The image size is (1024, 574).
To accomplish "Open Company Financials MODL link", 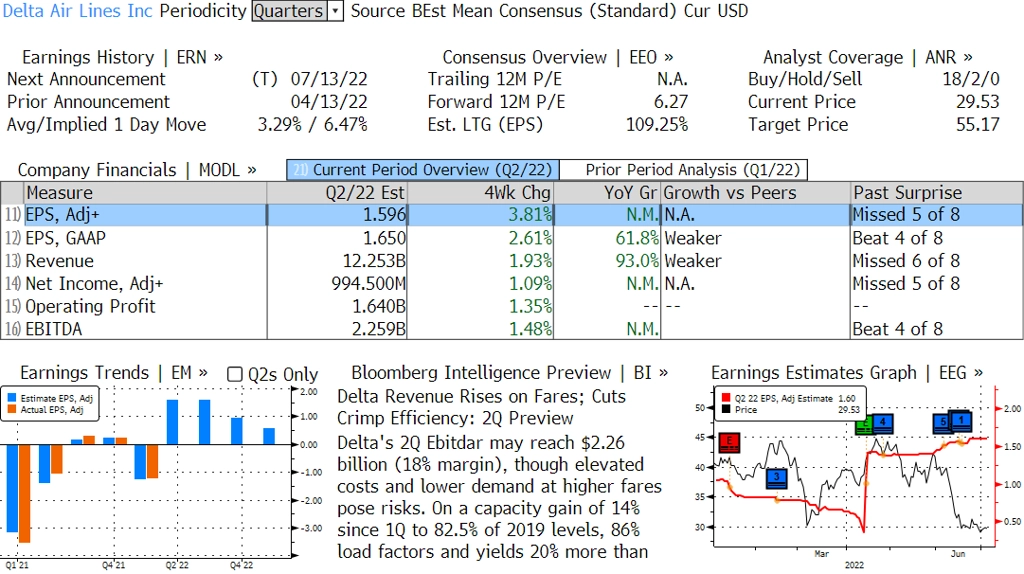I will pos(137,170).
